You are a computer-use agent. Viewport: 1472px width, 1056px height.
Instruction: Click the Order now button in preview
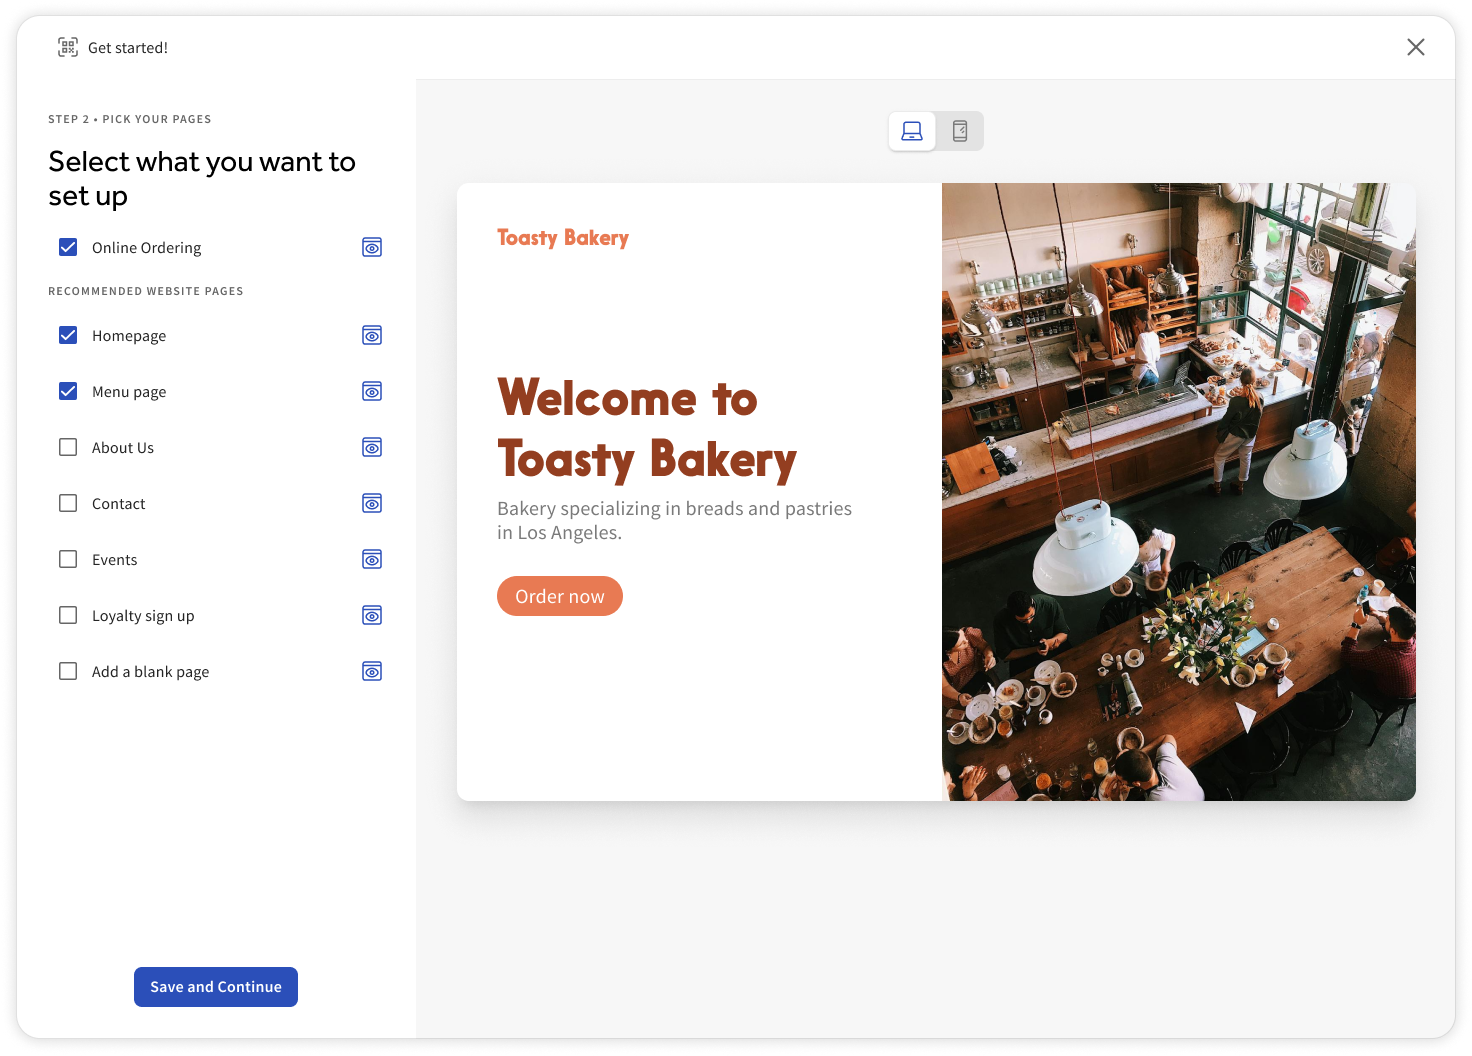560,596
